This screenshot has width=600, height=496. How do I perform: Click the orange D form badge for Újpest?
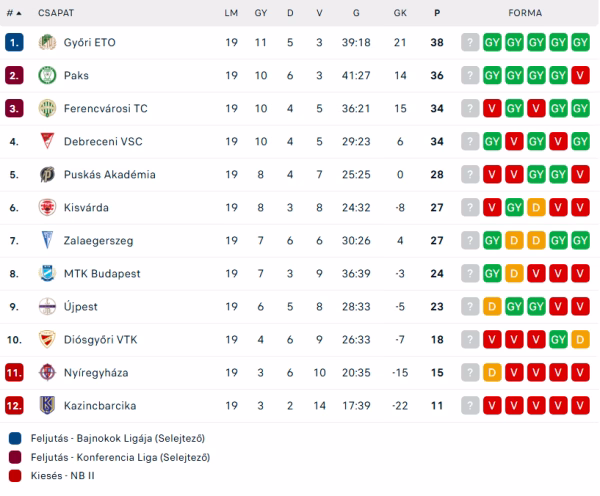[492, 306]
